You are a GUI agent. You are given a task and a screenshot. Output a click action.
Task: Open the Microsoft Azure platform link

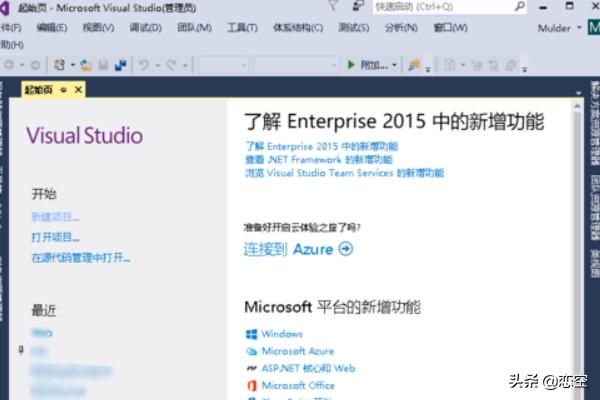click(x=297, y=351)
